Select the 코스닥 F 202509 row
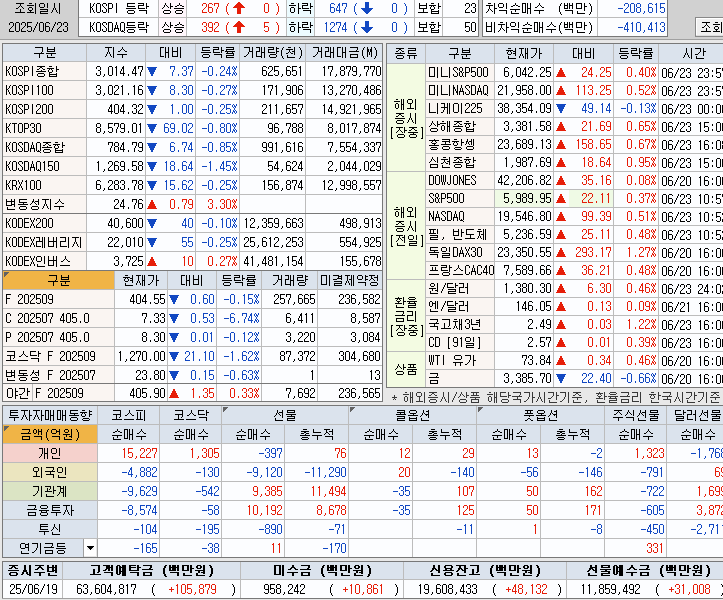The image size is (723, 600). pyautogui.click(x=193, y=356)
